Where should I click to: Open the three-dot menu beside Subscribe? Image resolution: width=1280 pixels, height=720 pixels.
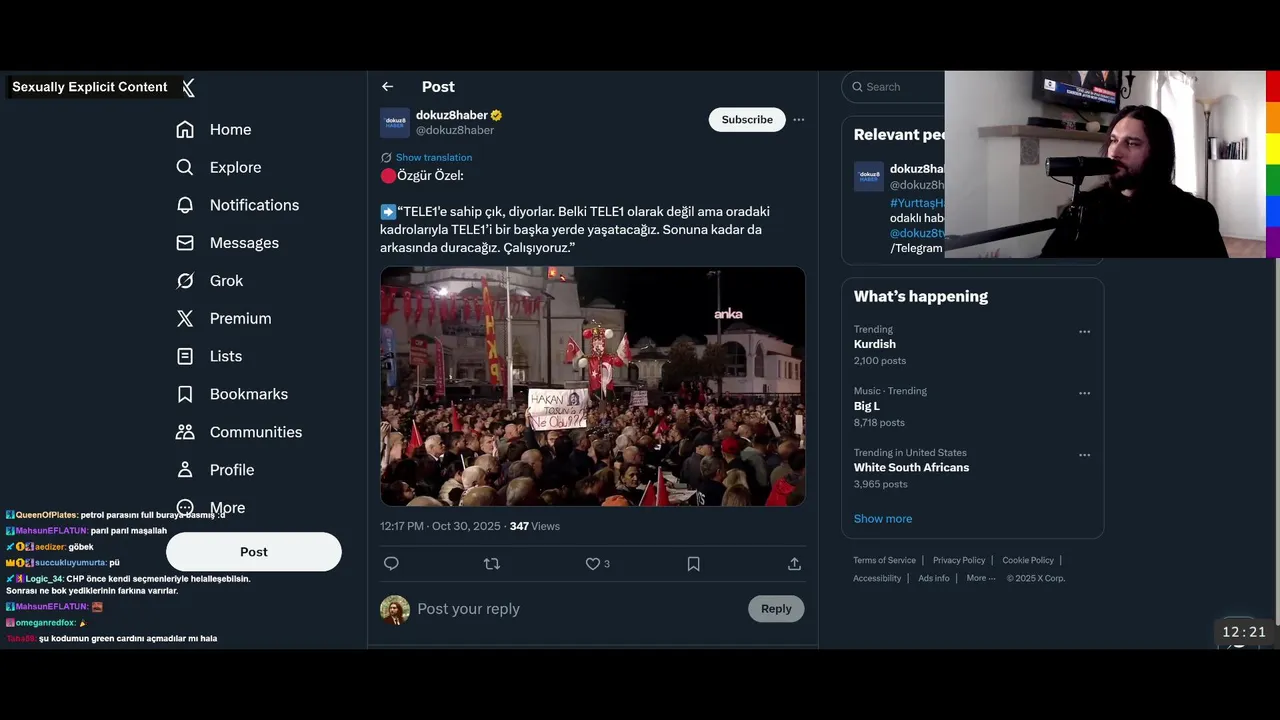click(x=798, y=120)
